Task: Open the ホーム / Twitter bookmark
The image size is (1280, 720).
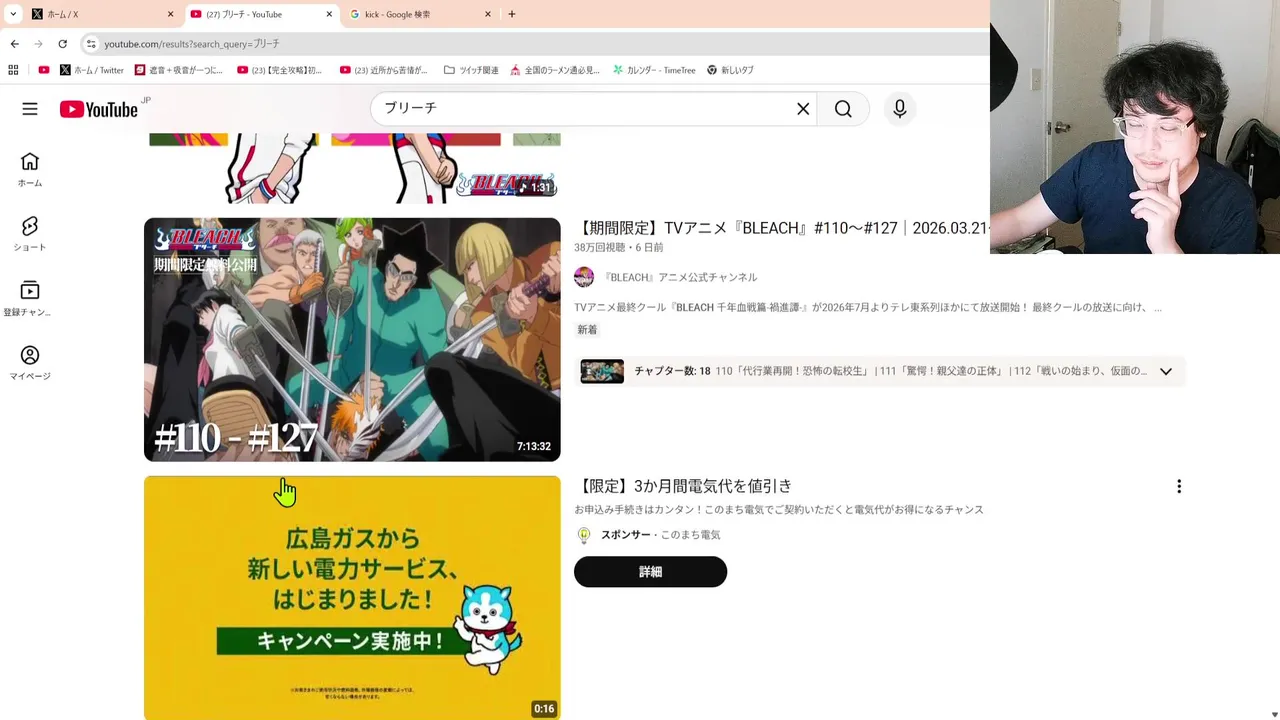Action: click(92, 70)
